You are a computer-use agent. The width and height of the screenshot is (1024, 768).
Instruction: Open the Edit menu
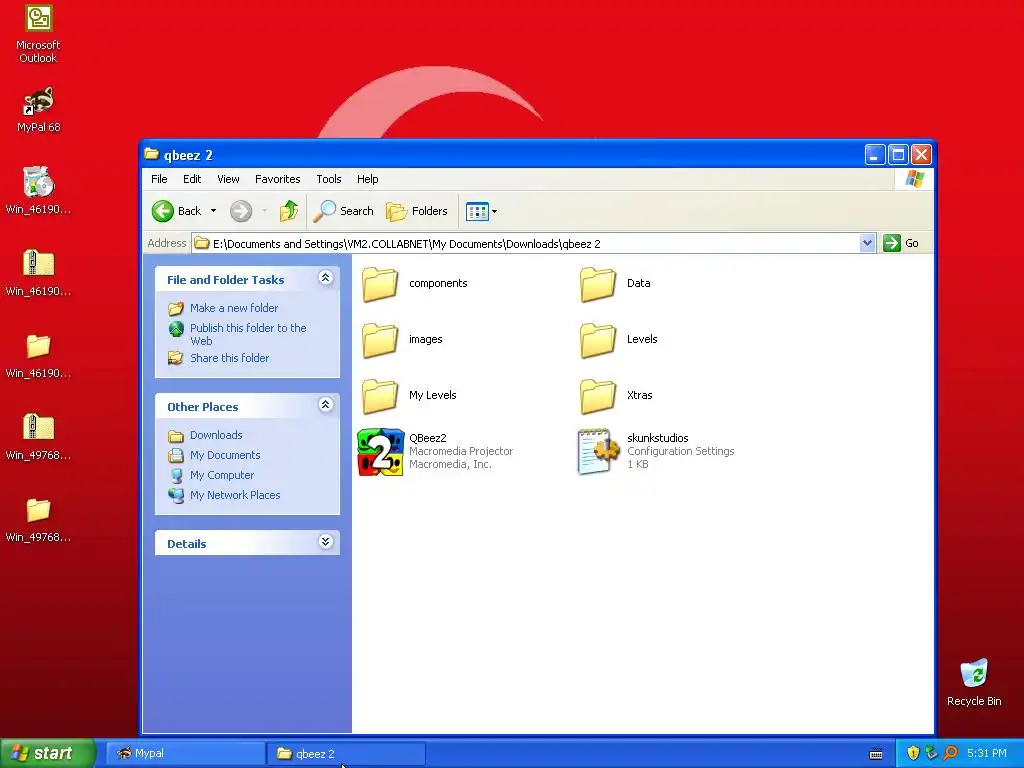pos(192,179)
